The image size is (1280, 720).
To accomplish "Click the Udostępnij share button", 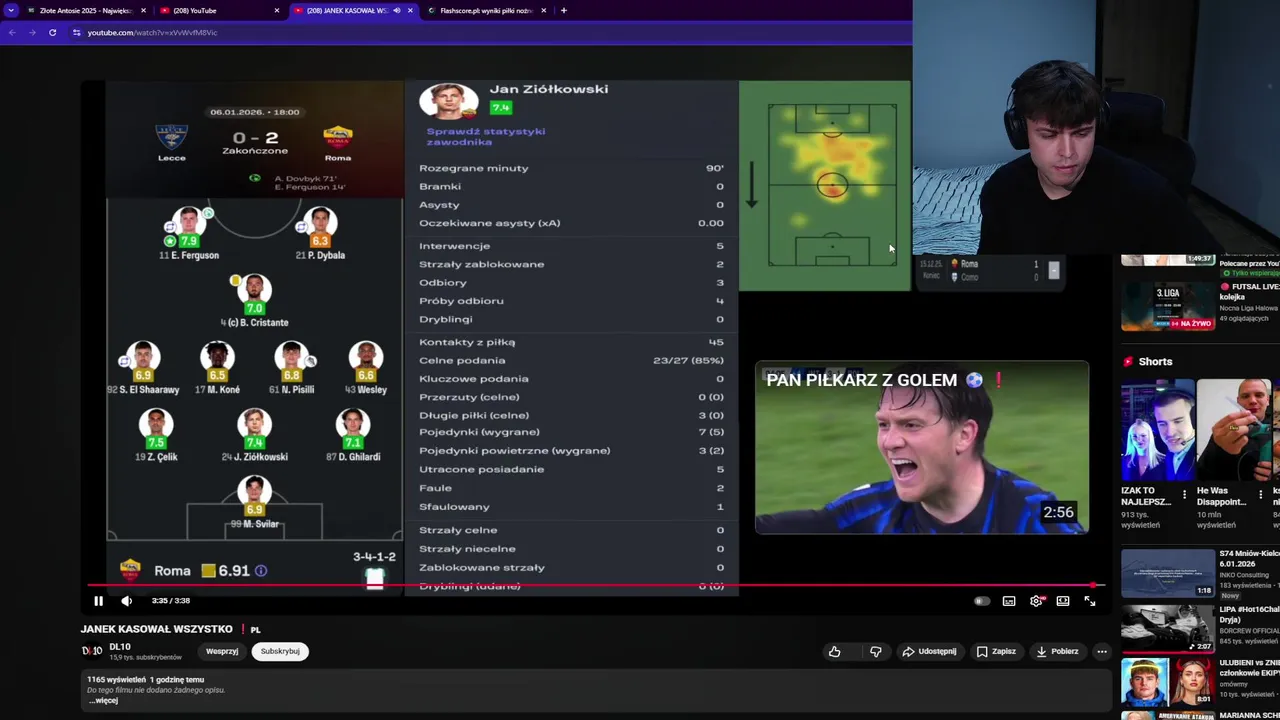I will (x=929, y=651).
